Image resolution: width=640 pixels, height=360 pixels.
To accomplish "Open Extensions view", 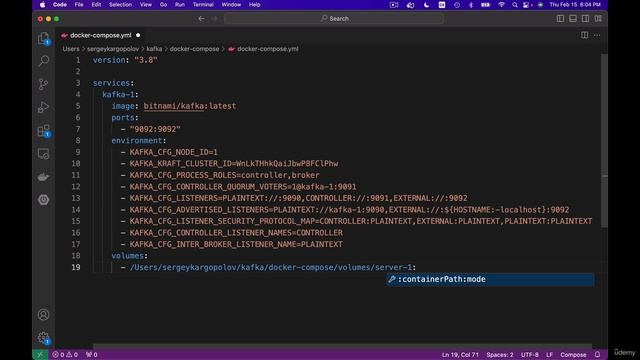I will pyautogui.click(x=43, y=131).
